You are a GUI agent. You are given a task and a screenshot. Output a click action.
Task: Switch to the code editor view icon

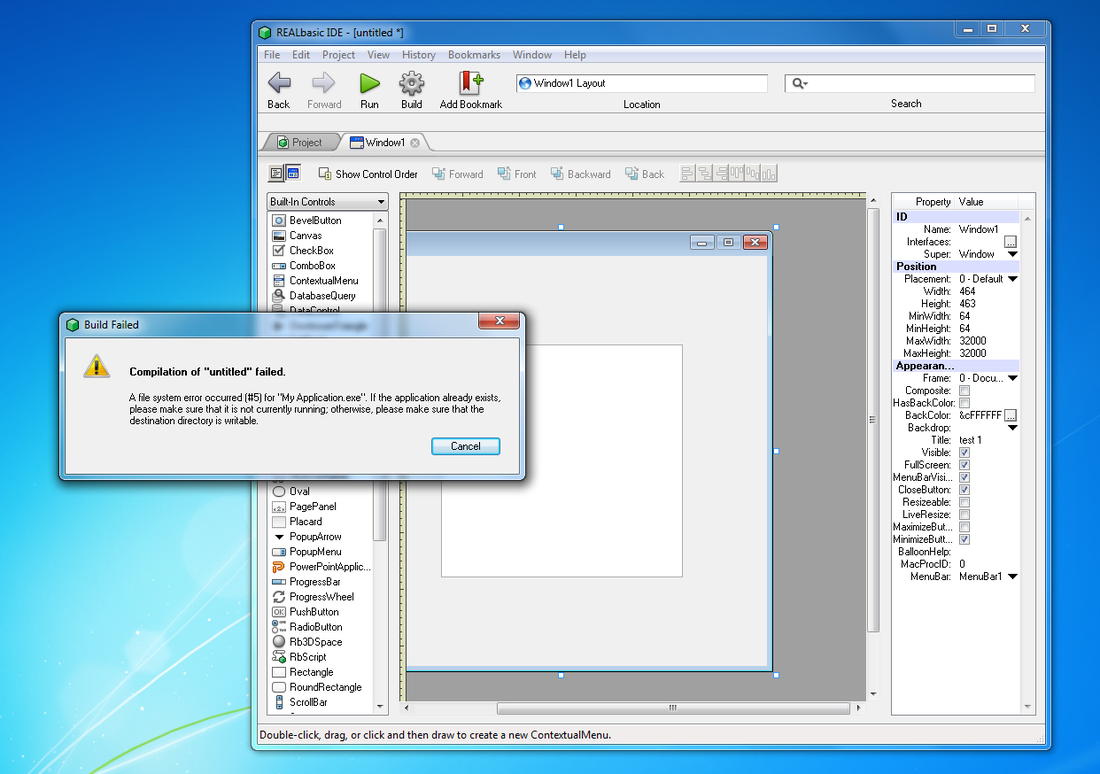coord(277,173)
